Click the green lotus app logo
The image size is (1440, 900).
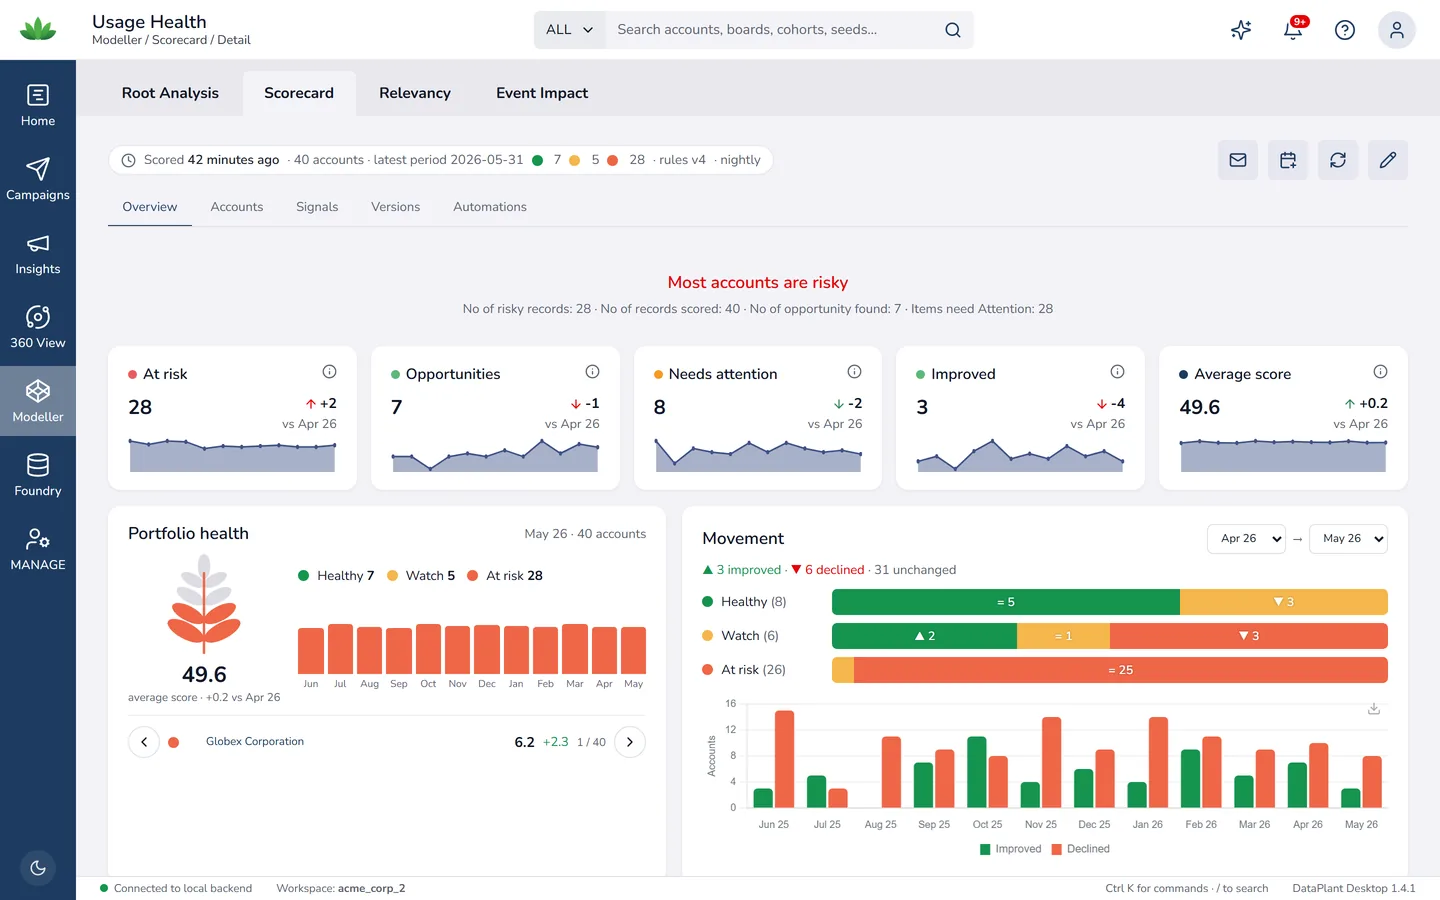coord(38,29)
